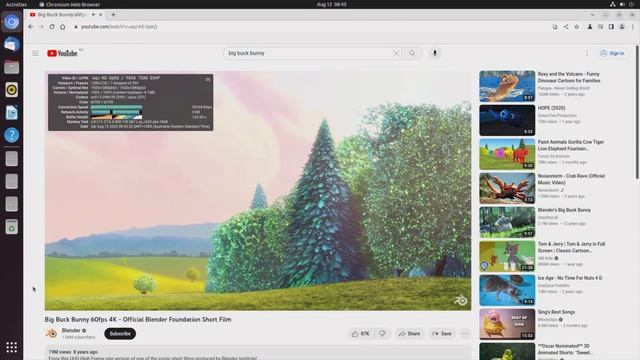640x360 pixels.
Task: Close the stats for nerds overlay
Action: point(208,79)
